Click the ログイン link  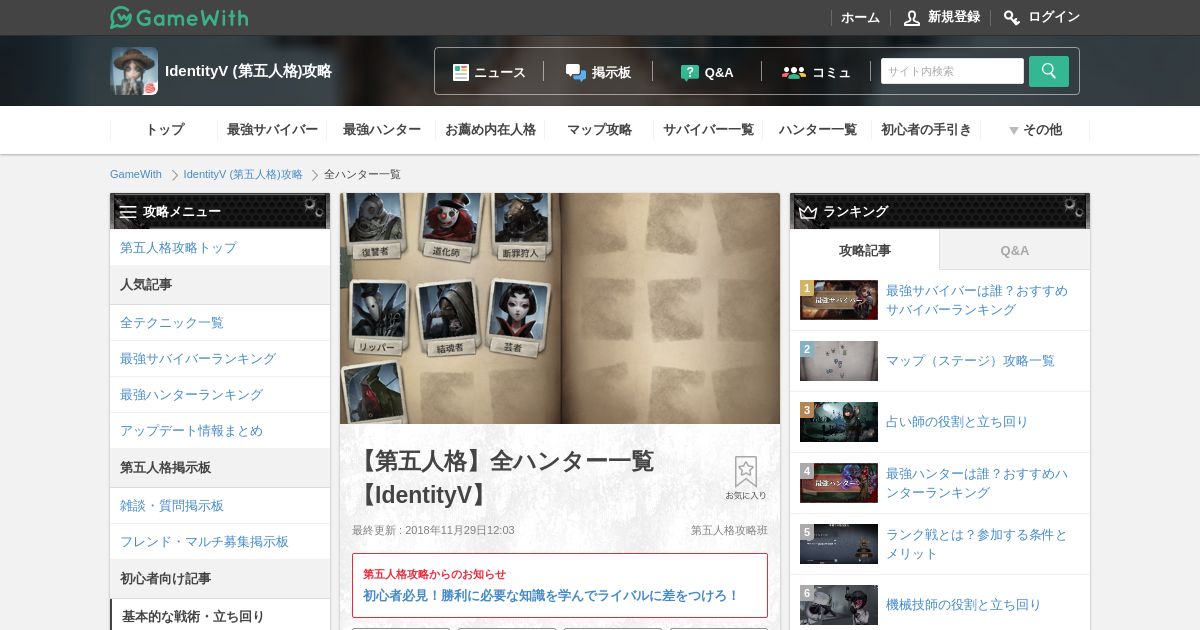click(x=1054, y=17)
